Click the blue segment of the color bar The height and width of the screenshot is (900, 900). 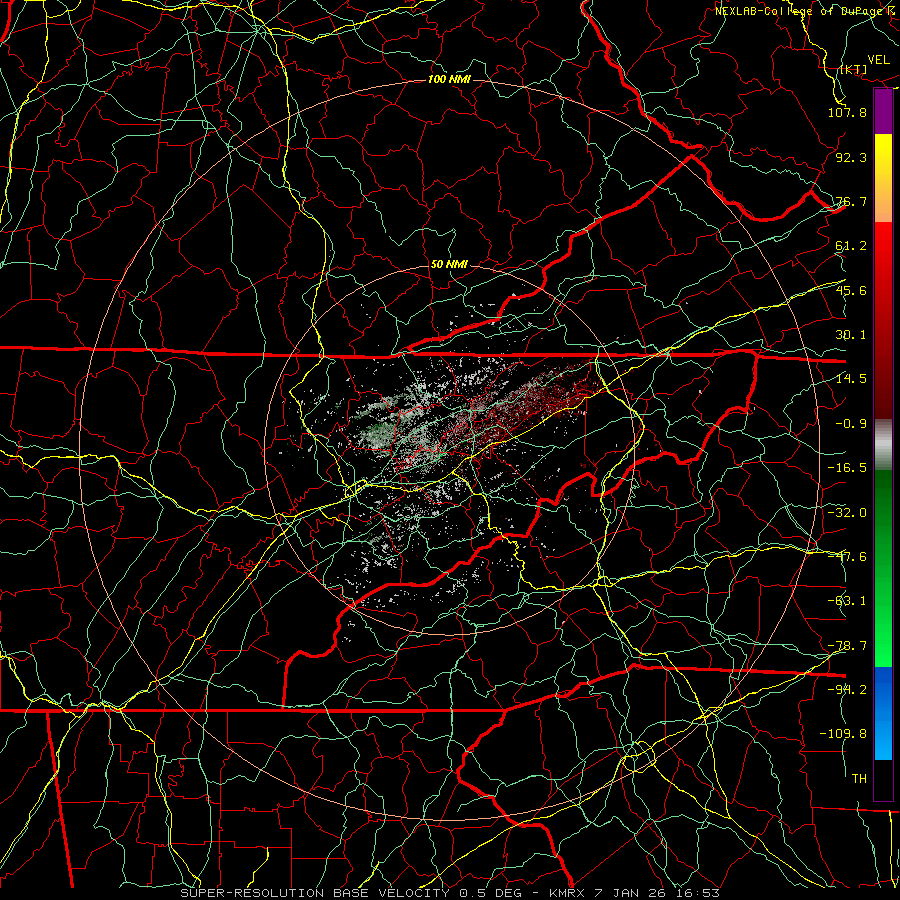tap(883, 713)
